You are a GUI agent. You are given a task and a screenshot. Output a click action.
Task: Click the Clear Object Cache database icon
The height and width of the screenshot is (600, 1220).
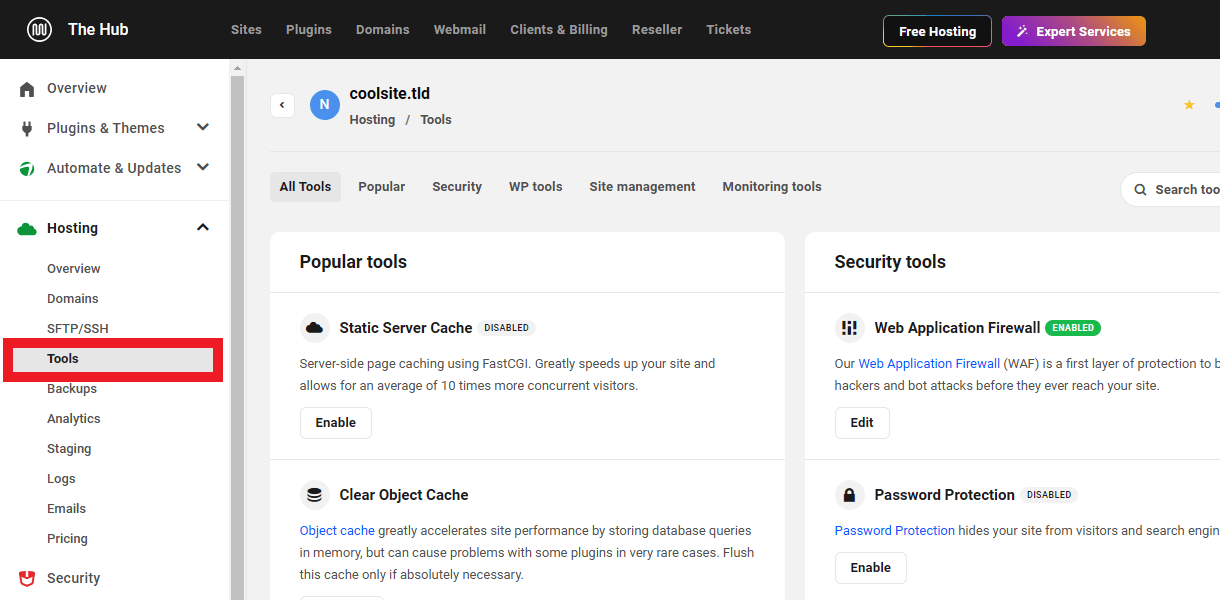tap(315, 495)
